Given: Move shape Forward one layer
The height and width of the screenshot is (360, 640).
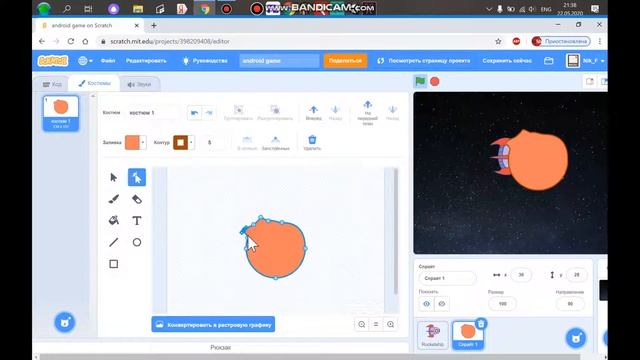Looking at the screenshot, I should (313, 112).
